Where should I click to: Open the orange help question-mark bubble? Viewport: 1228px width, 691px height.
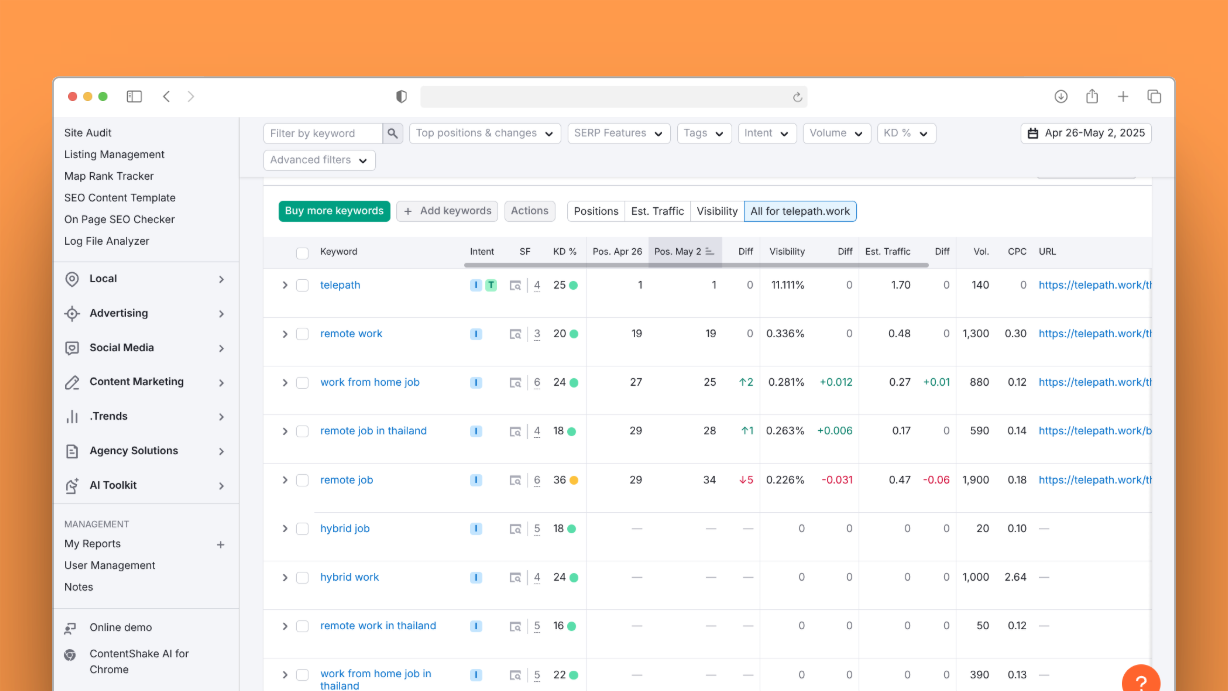[1141, 680]
